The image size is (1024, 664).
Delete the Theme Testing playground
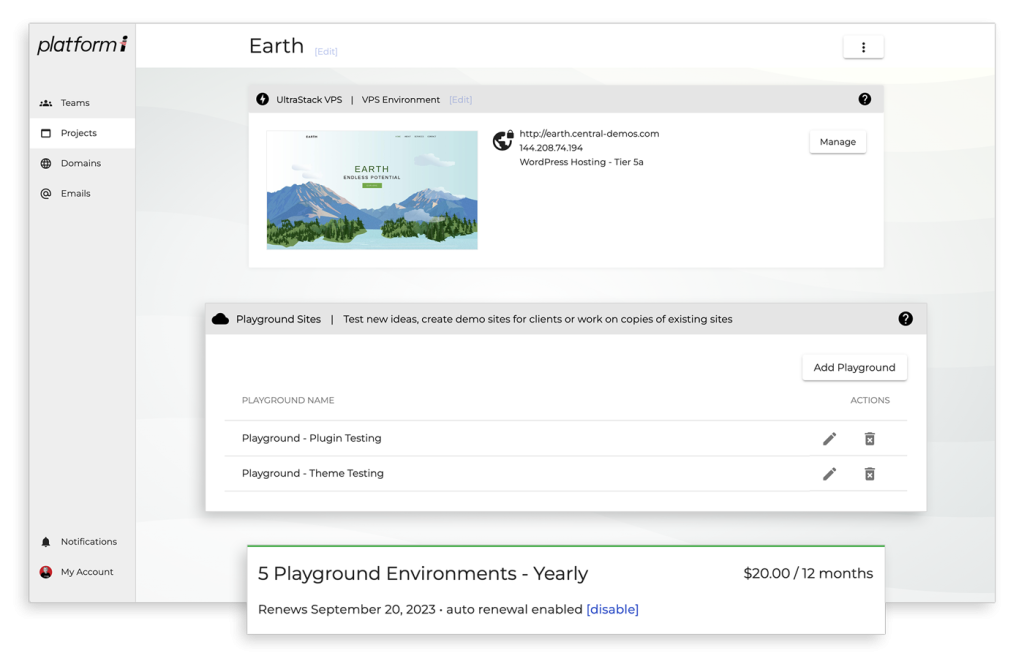pos(869,474)
